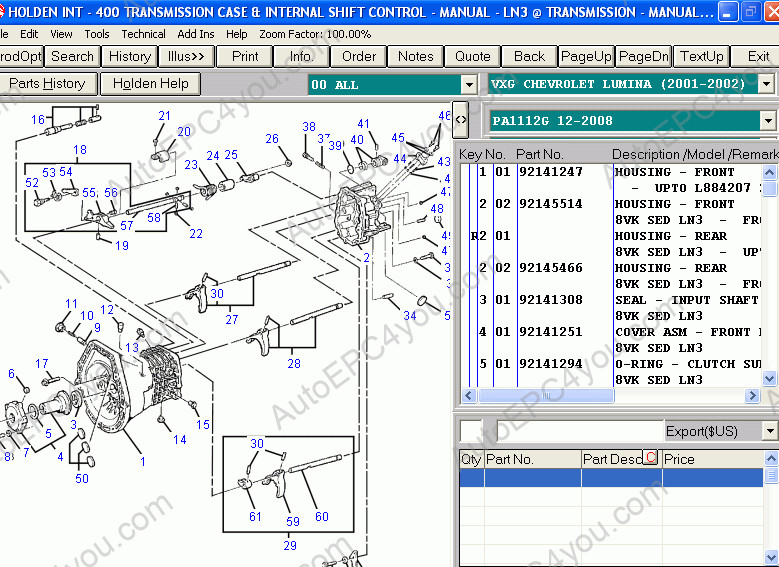
Task: Click the Info. button
Action: [302, 56]
